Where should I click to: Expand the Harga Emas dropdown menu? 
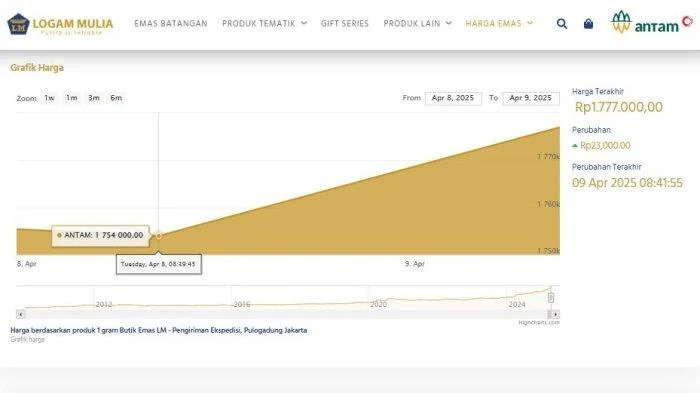[499, 24]
